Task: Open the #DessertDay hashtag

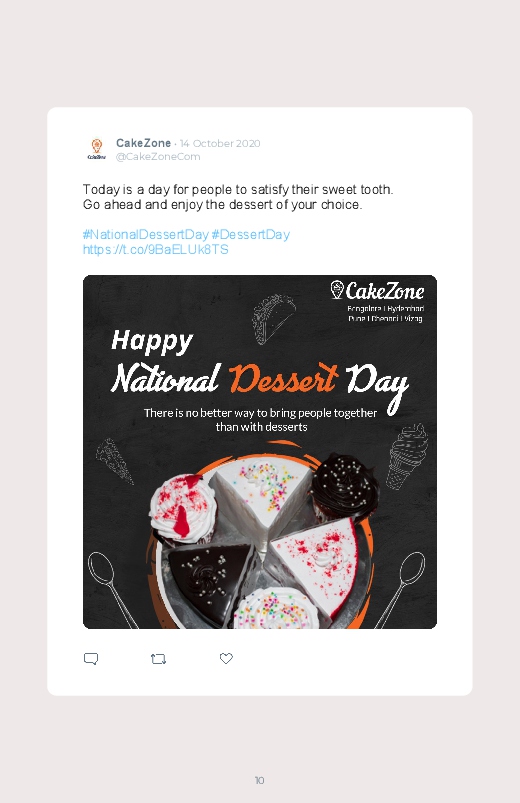Action: [x=251, y=235]
